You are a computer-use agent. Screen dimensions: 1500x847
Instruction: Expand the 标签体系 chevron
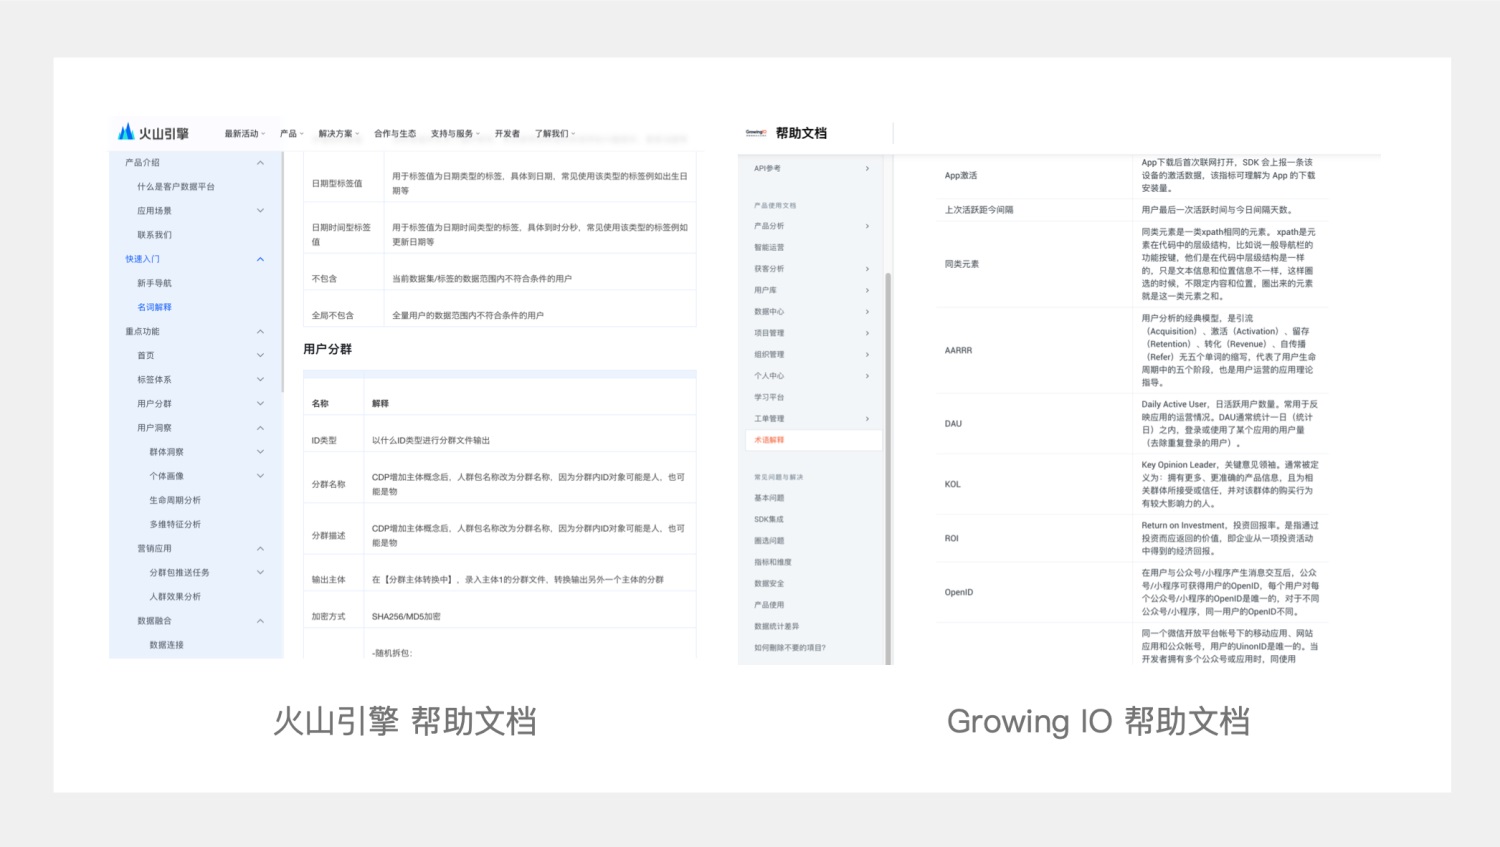click(x=260, y=379)
